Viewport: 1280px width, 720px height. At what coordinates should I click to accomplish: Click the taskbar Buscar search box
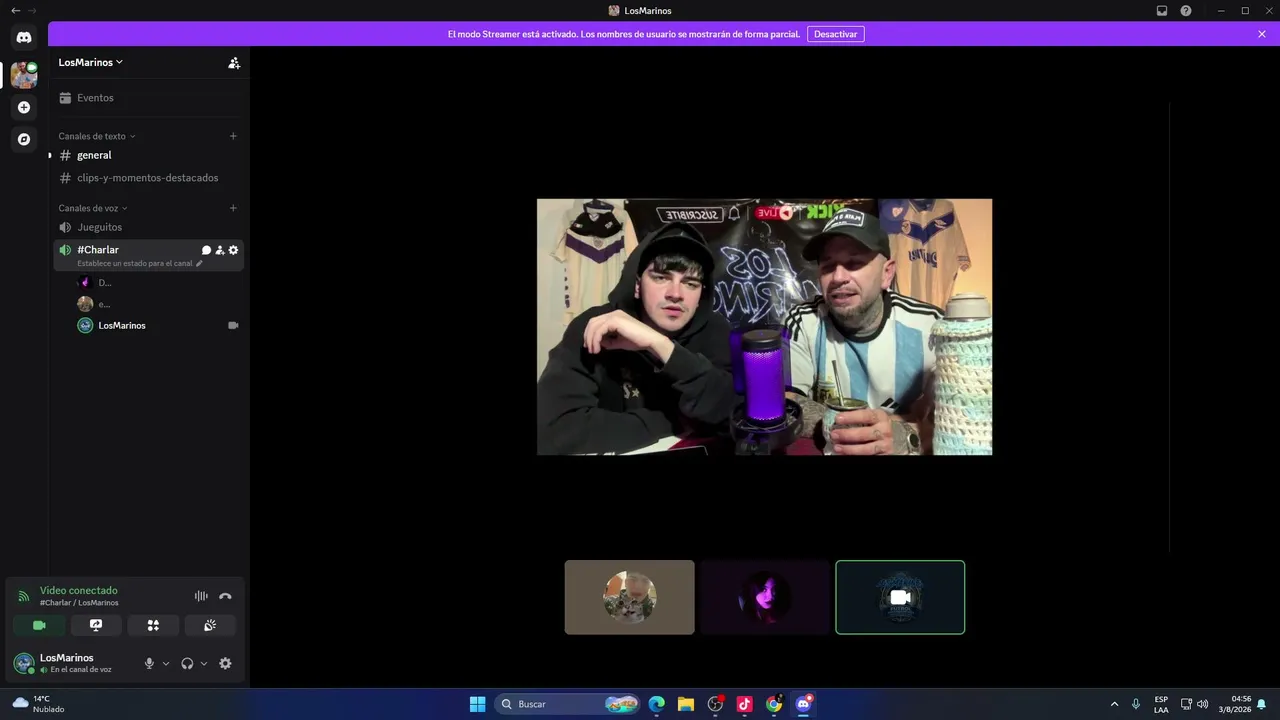pyautogui.click(x=567, y=704)
